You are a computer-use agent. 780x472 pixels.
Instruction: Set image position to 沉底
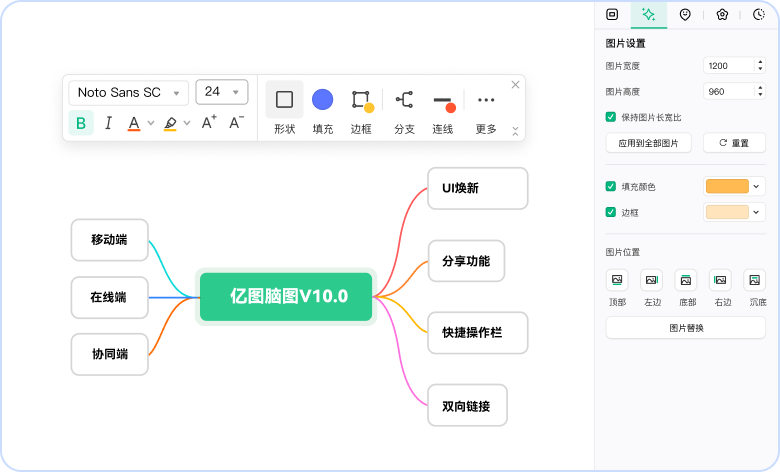[x=755, y=280]
